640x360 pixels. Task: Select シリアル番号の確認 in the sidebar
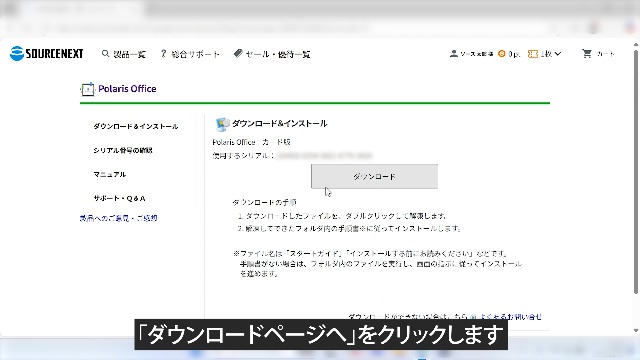click(x=123, y=150)
